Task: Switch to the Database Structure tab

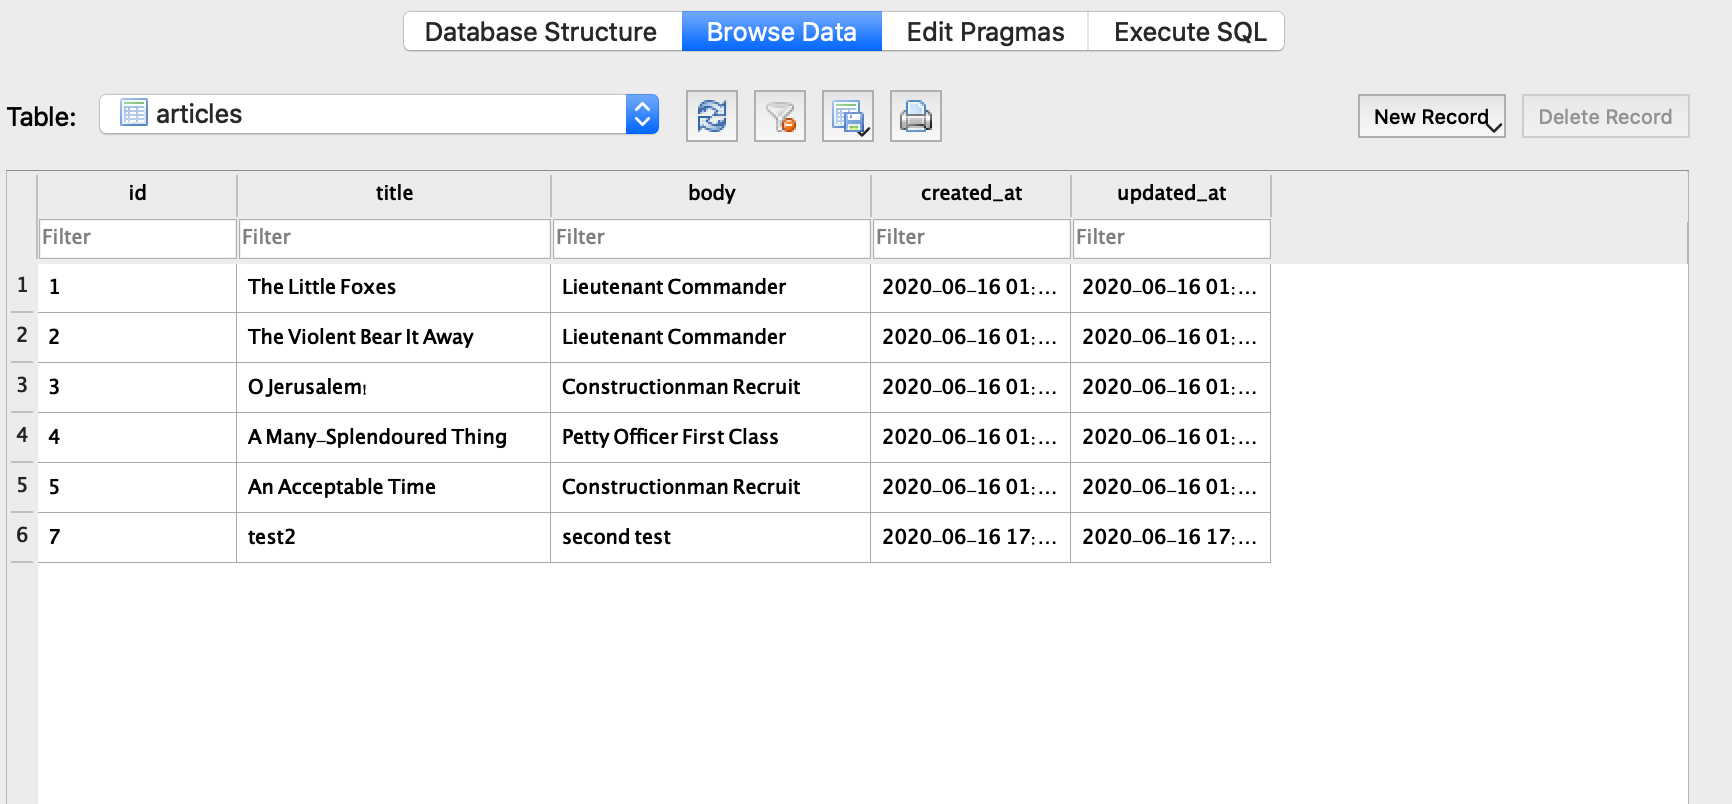Action: click(541, 32)
